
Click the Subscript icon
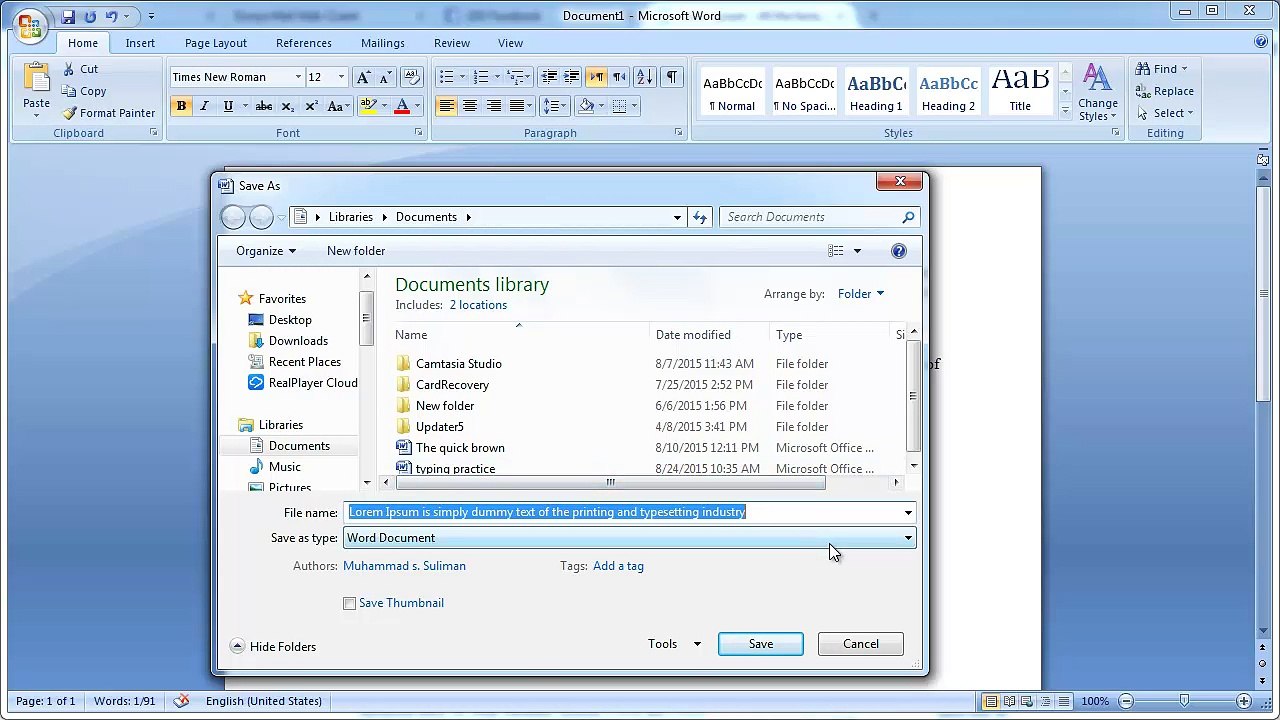[287, 106]
